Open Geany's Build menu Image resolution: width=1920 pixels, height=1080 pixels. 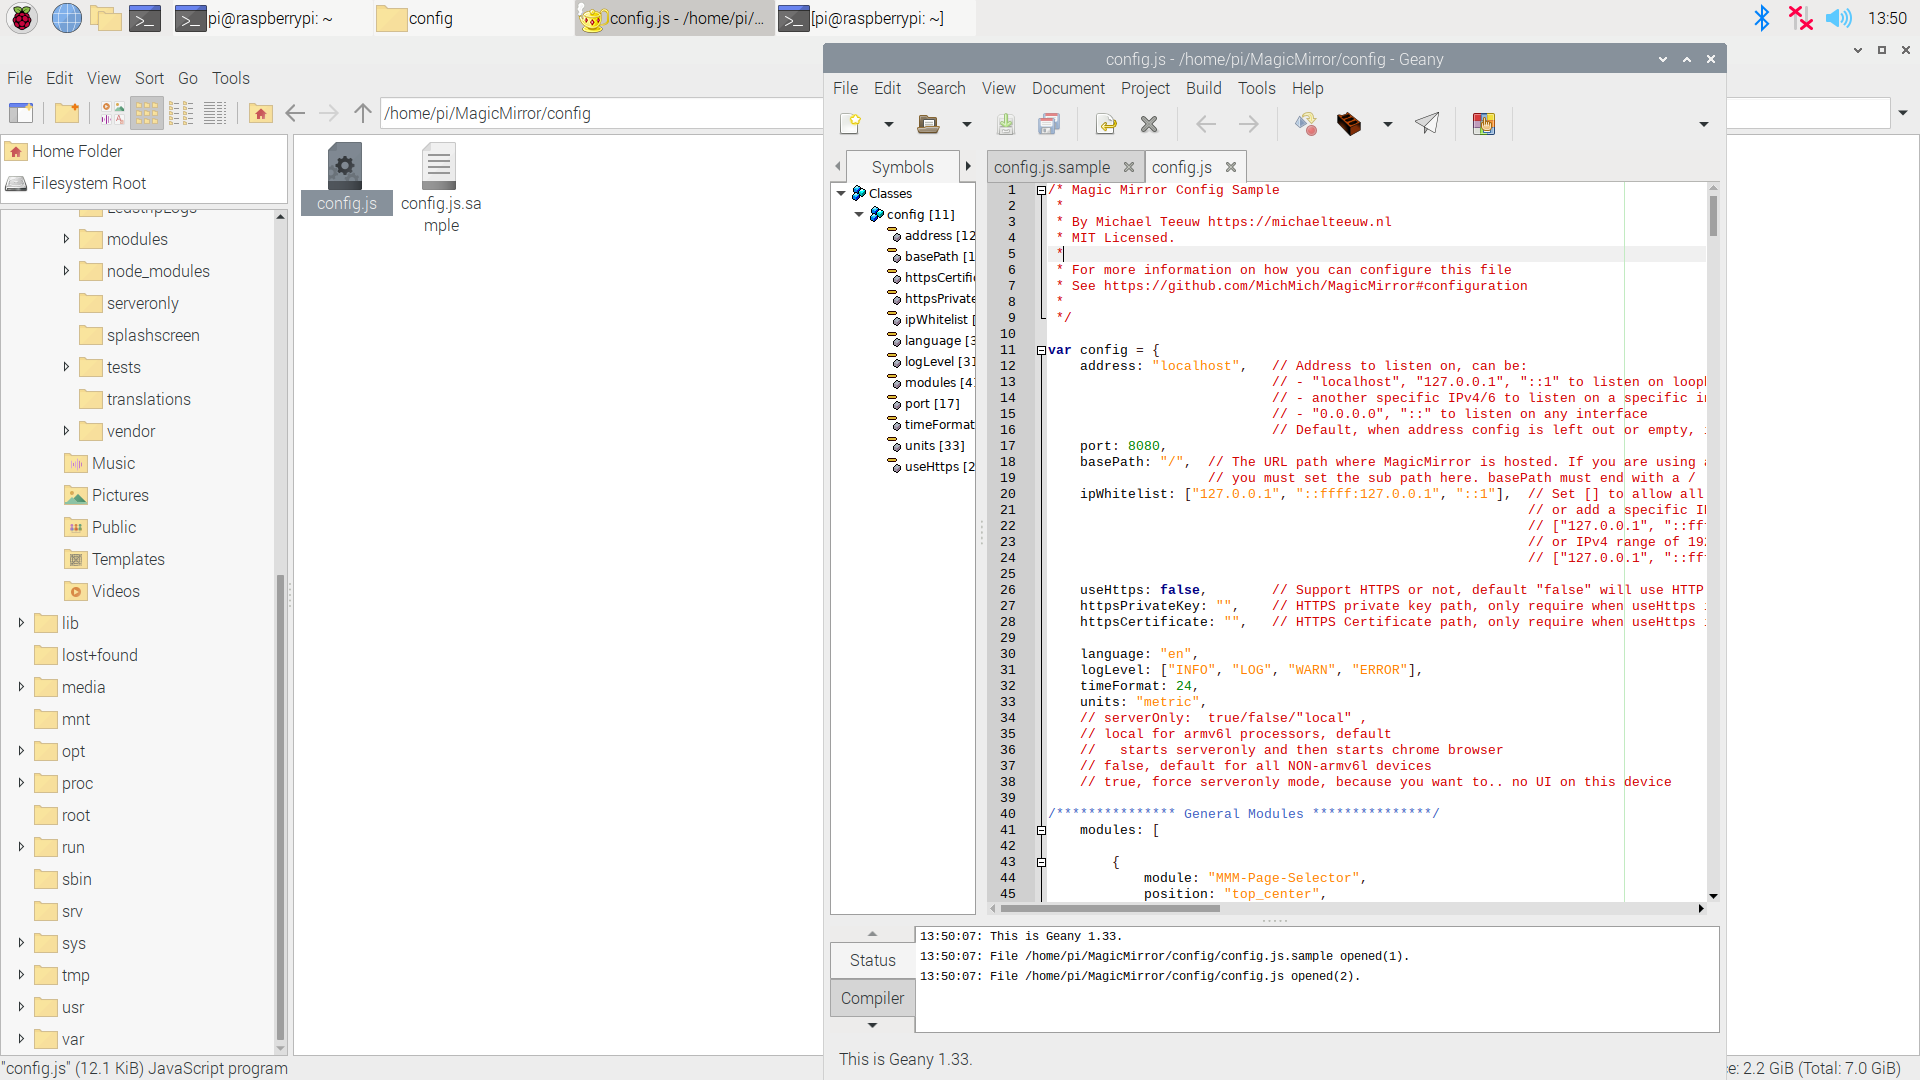1204,88
